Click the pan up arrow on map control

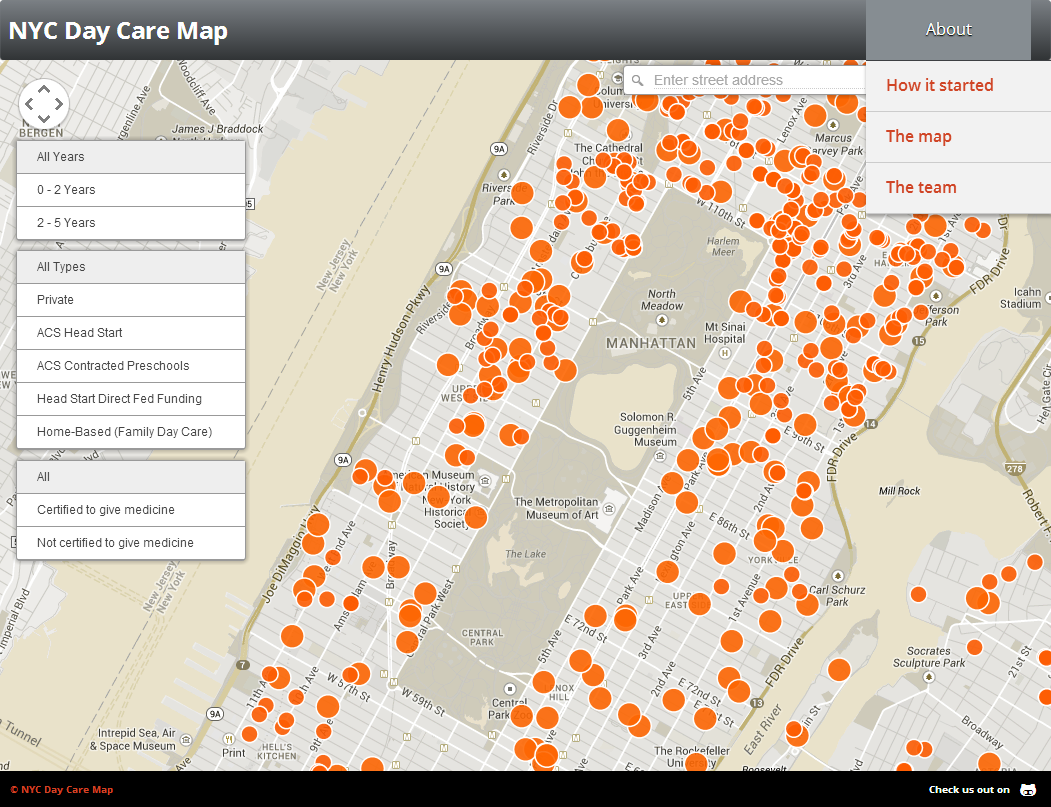[x=44, y=89]
